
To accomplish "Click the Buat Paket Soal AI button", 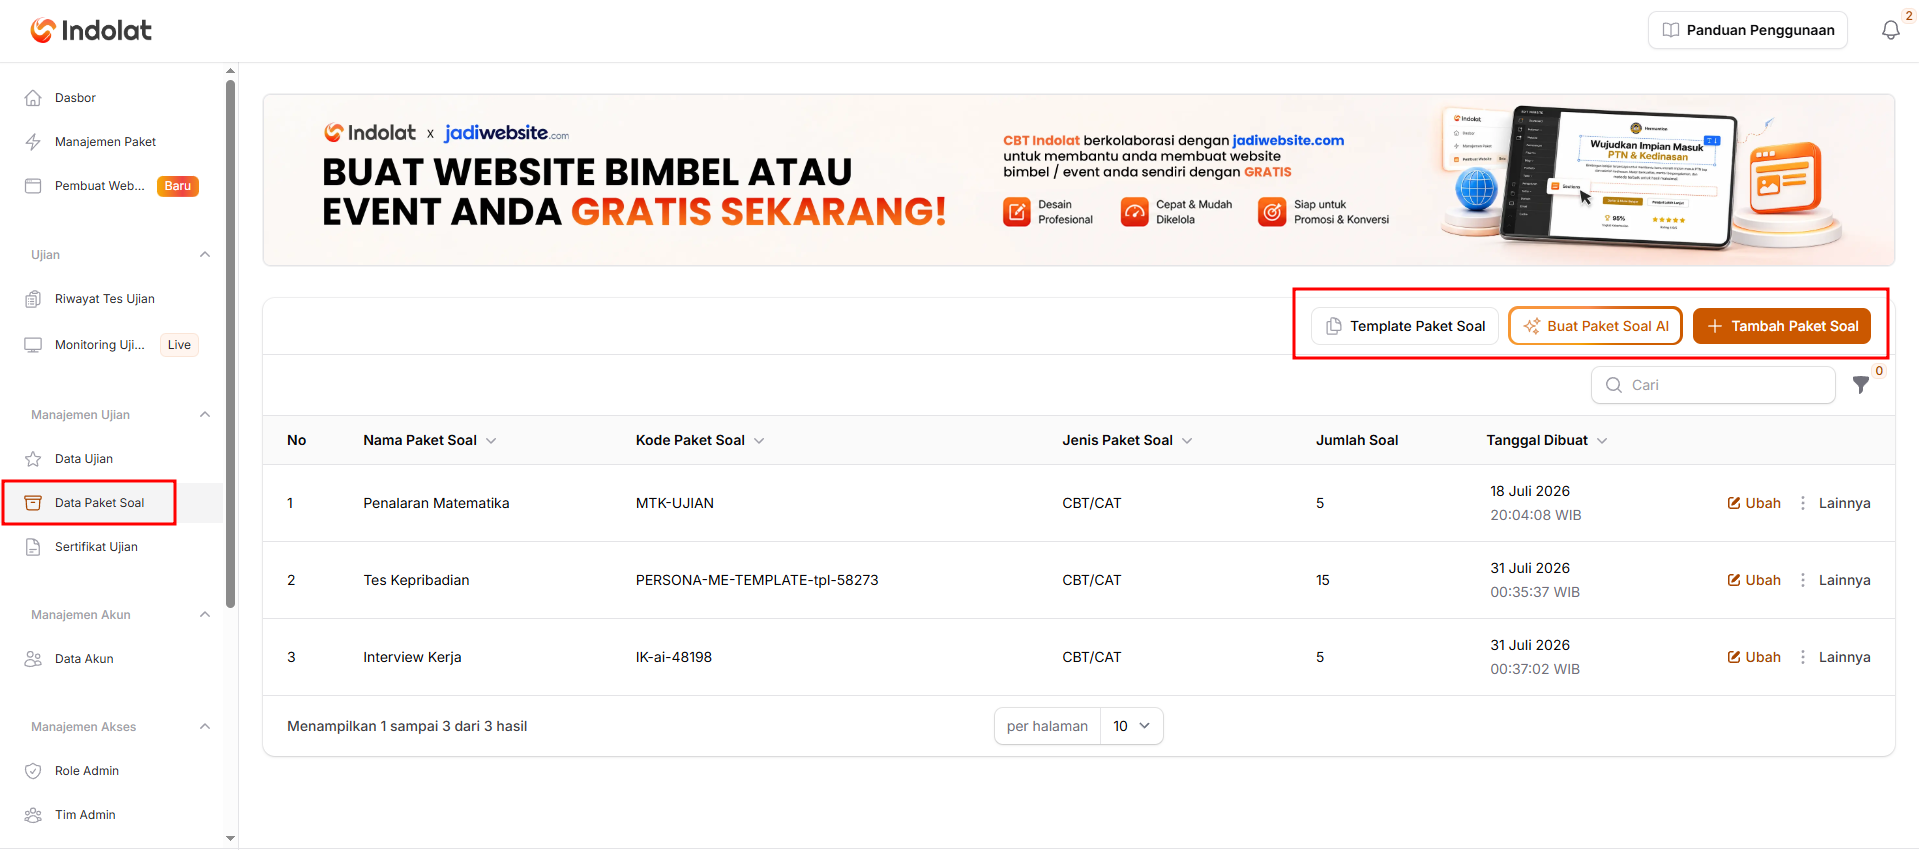I will click(x=1596, y=326).
